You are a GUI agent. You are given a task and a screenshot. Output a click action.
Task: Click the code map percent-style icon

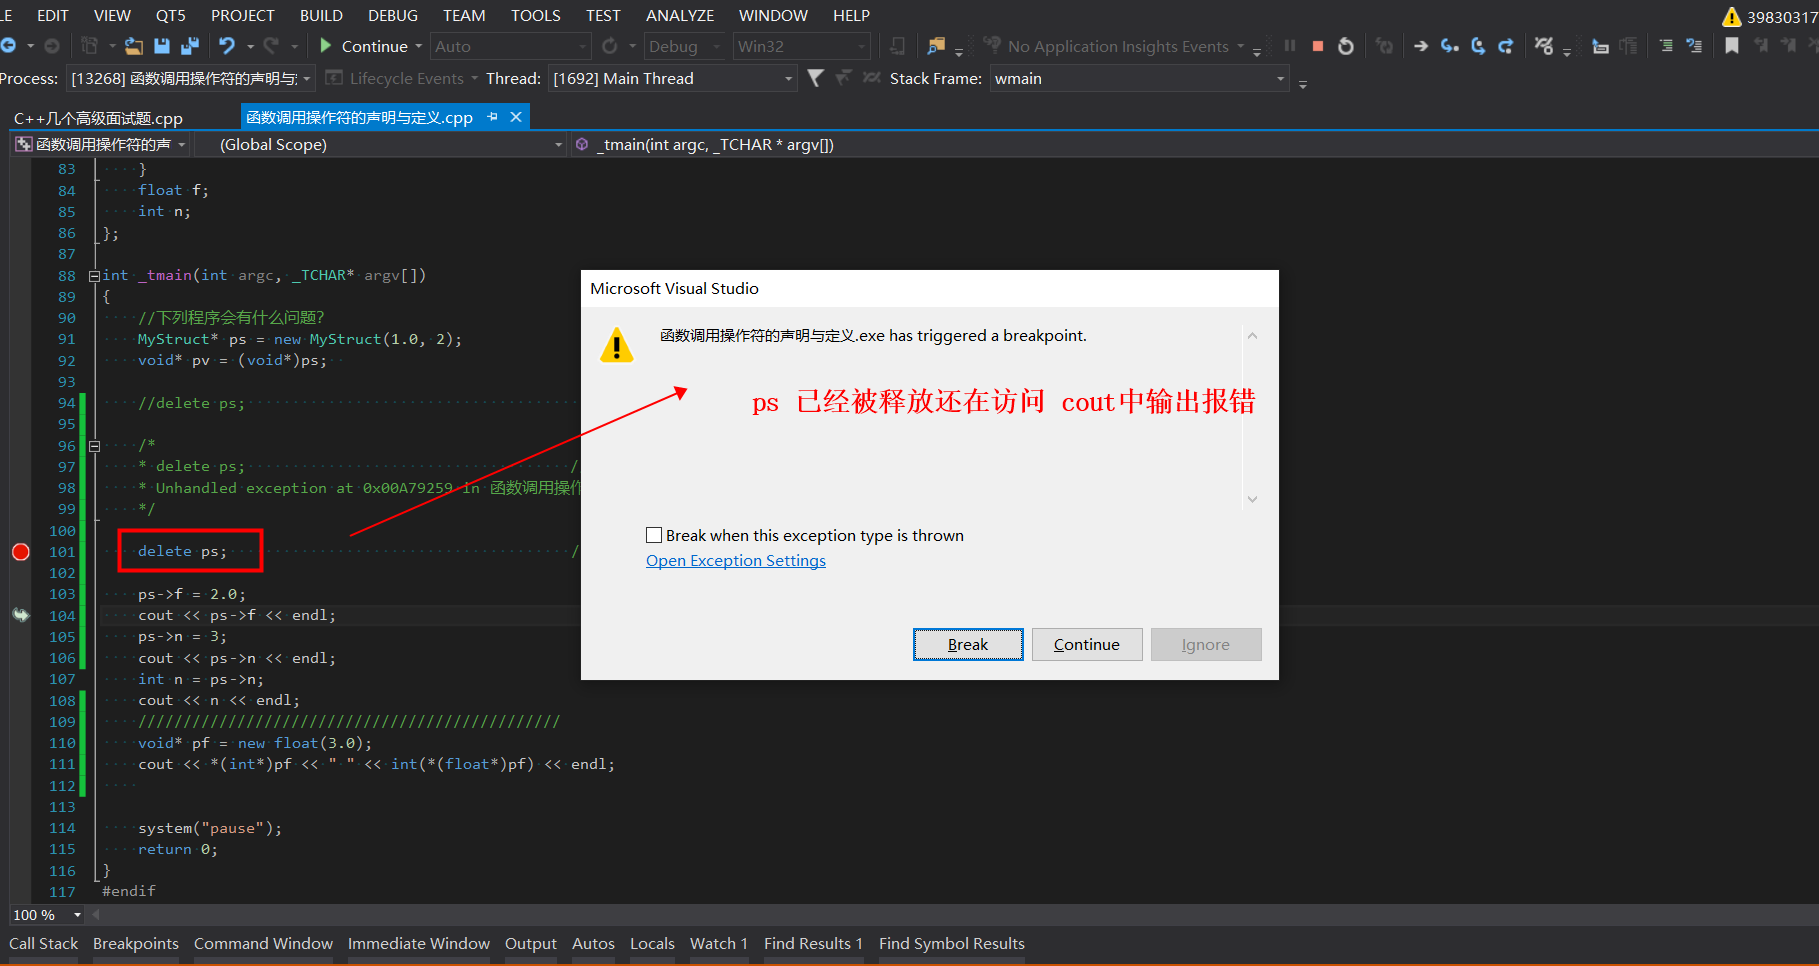pos(1544,46)
